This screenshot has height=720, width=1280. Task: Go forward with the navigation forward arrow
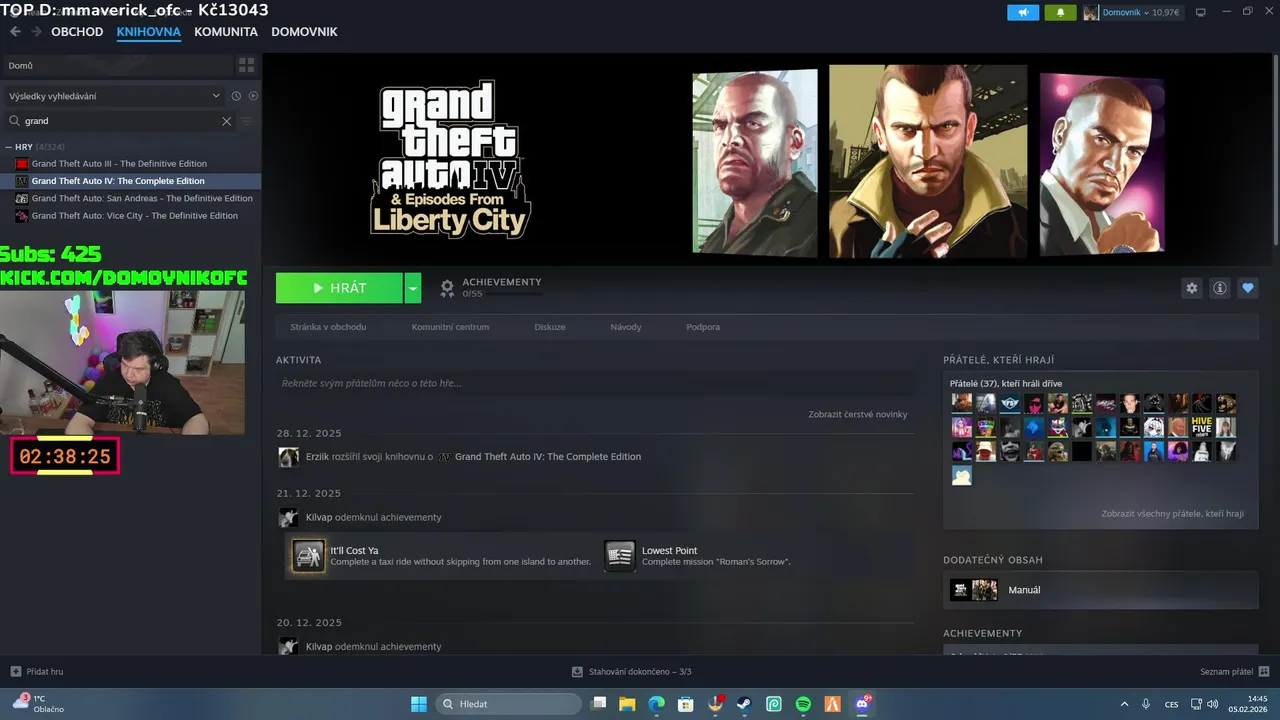pos(36,32)
